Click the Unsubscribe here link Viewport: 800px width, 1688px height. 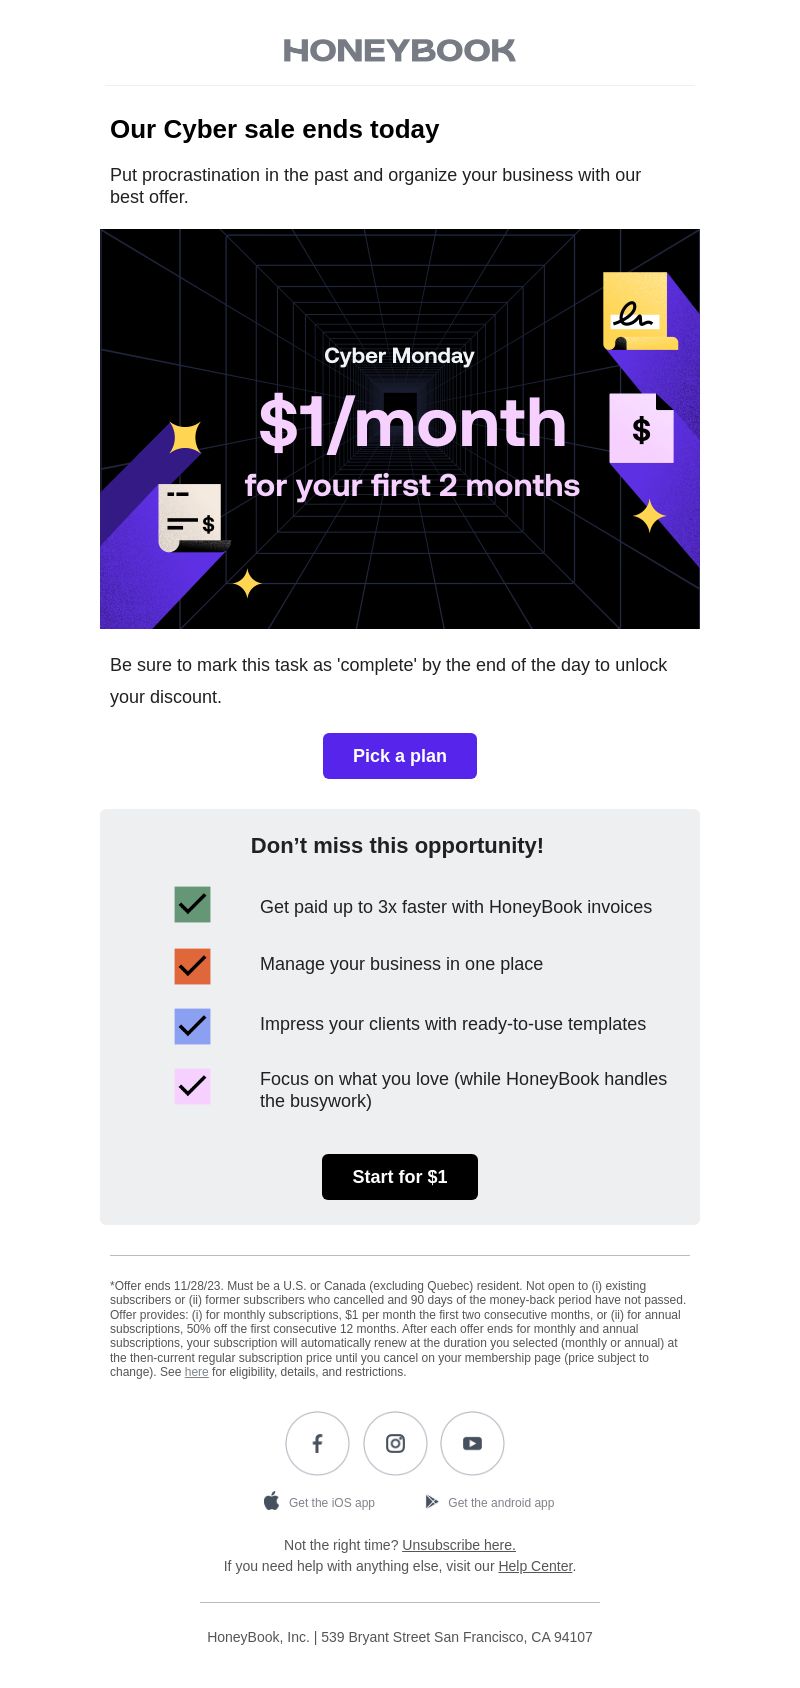[x=459, y=1545]
